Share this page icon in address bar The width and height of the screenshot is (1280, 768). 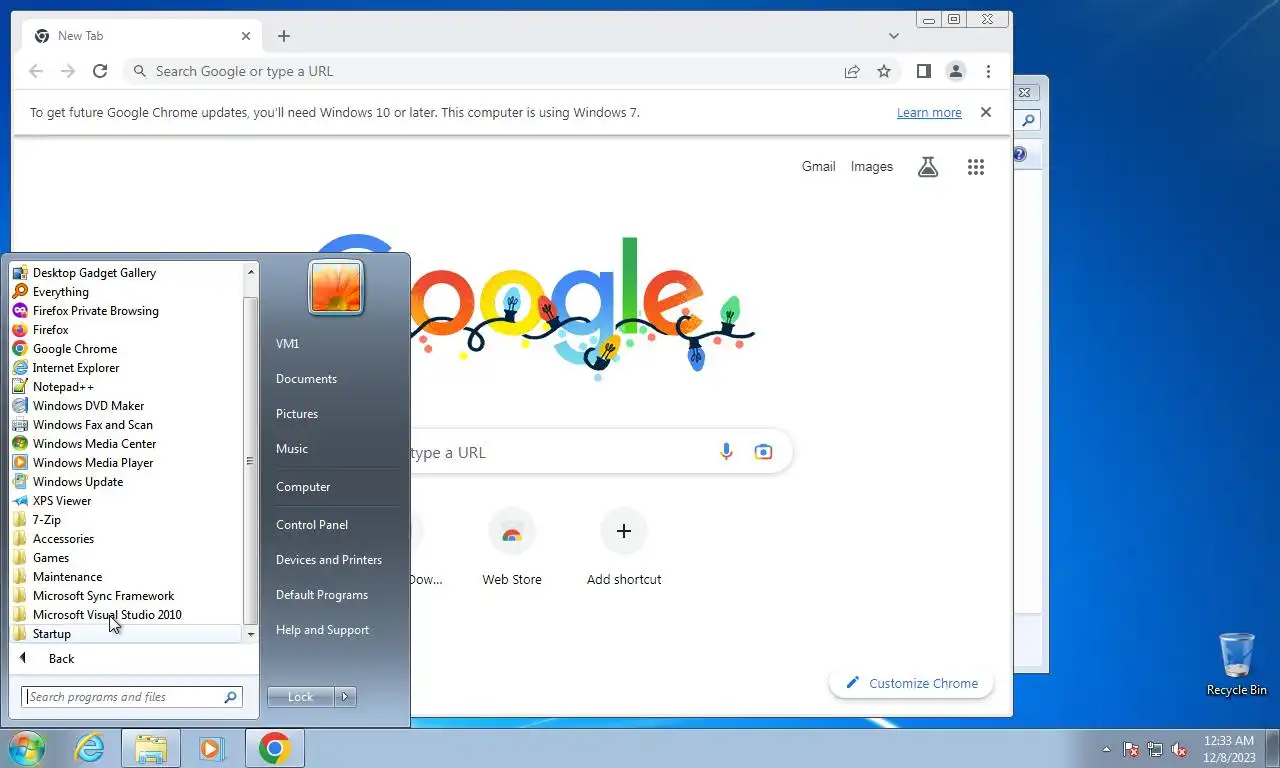pos(852,71)
